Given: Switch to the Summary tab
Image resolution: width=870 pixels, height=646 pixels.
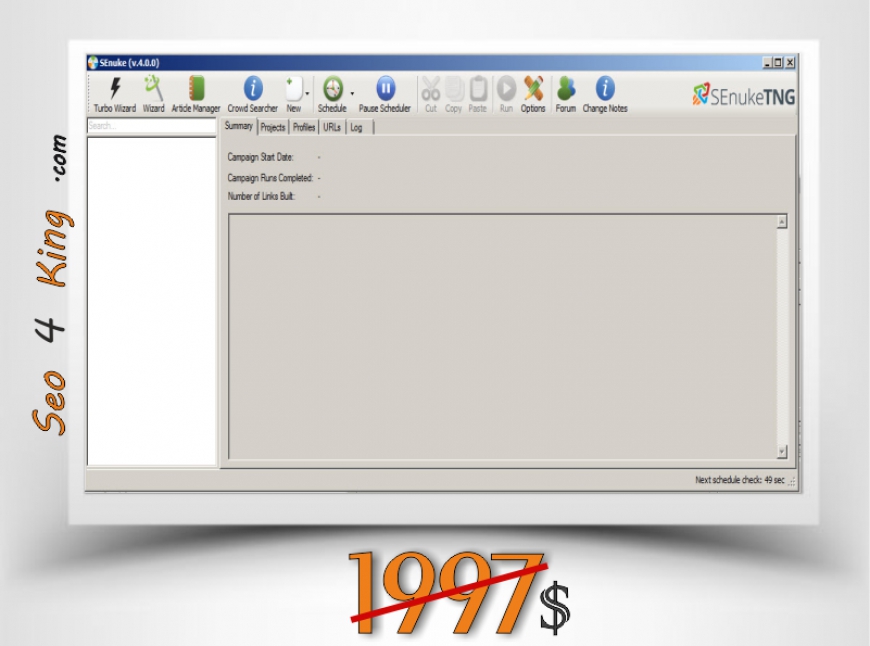Looking at the screenshot, I should click(x=239, y=126).
